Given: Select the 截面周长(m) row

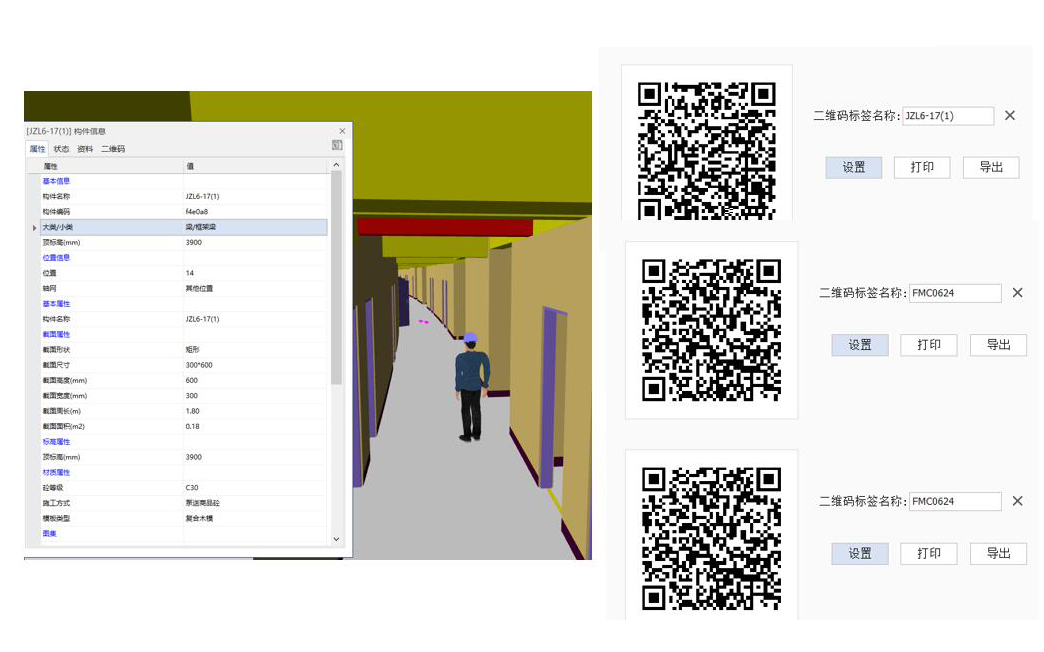Looking at the screenshot, I should (184, 411).
